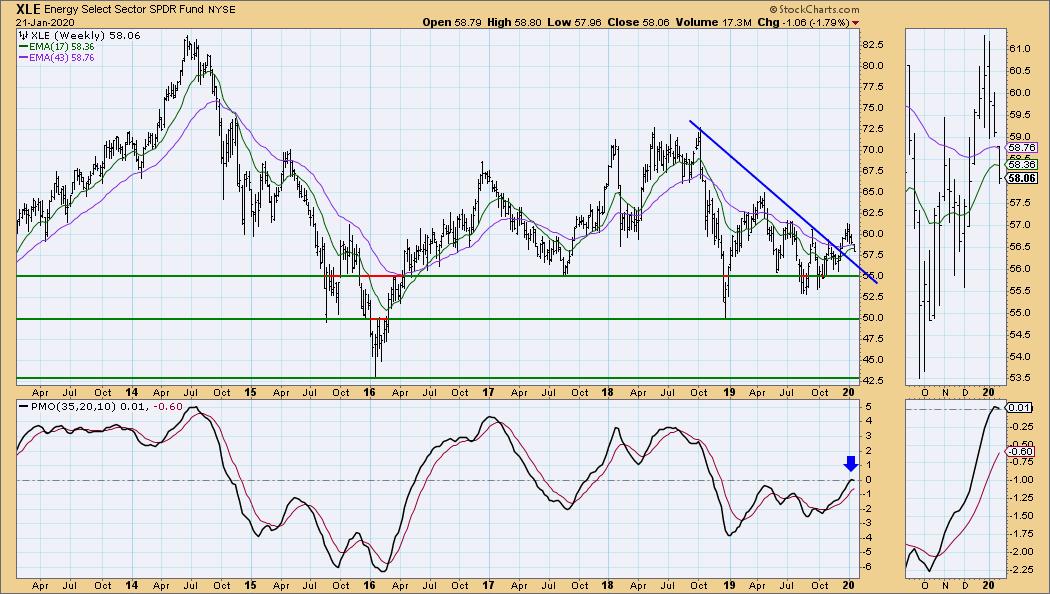Select the XLE ticker symbol in the title
The height and width of the screenshot is (594, 1050).
(29, 9)
